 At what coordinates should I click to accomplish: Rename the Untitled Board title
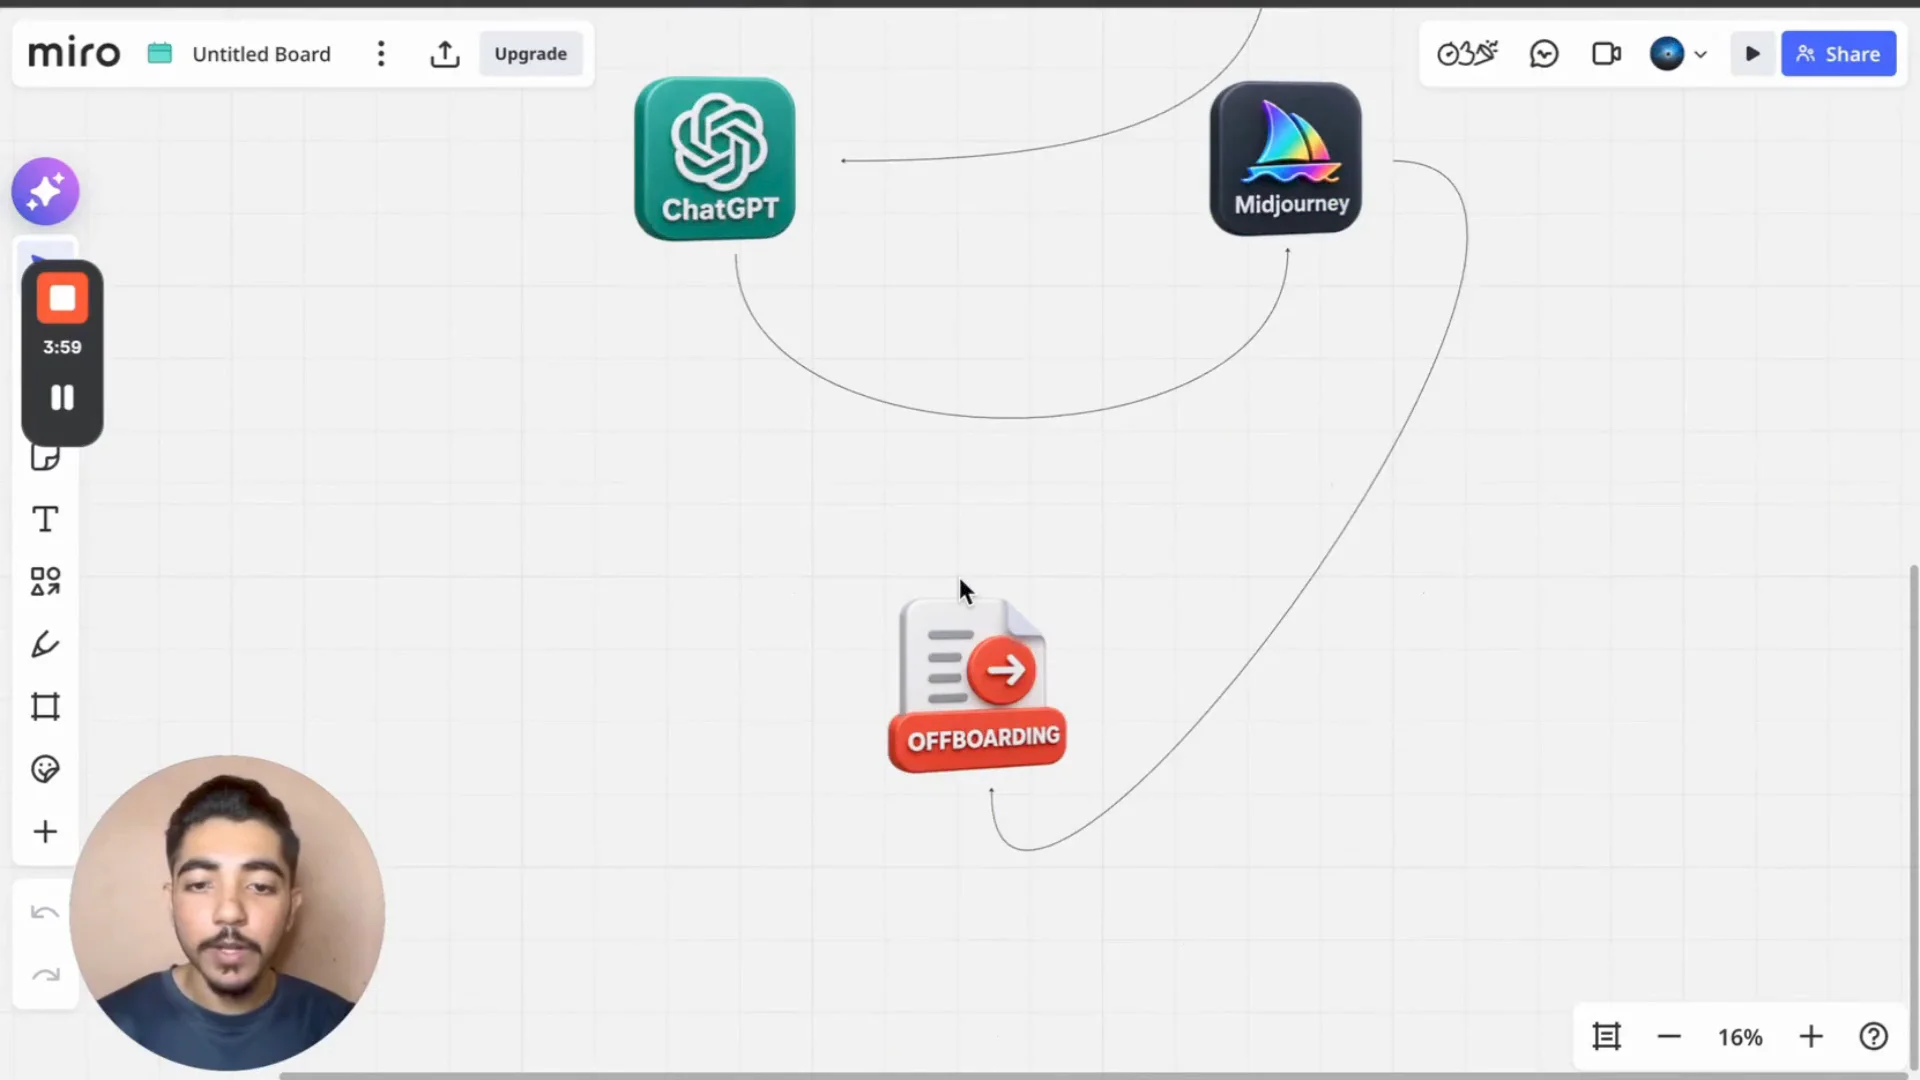(x=261, y=54)
